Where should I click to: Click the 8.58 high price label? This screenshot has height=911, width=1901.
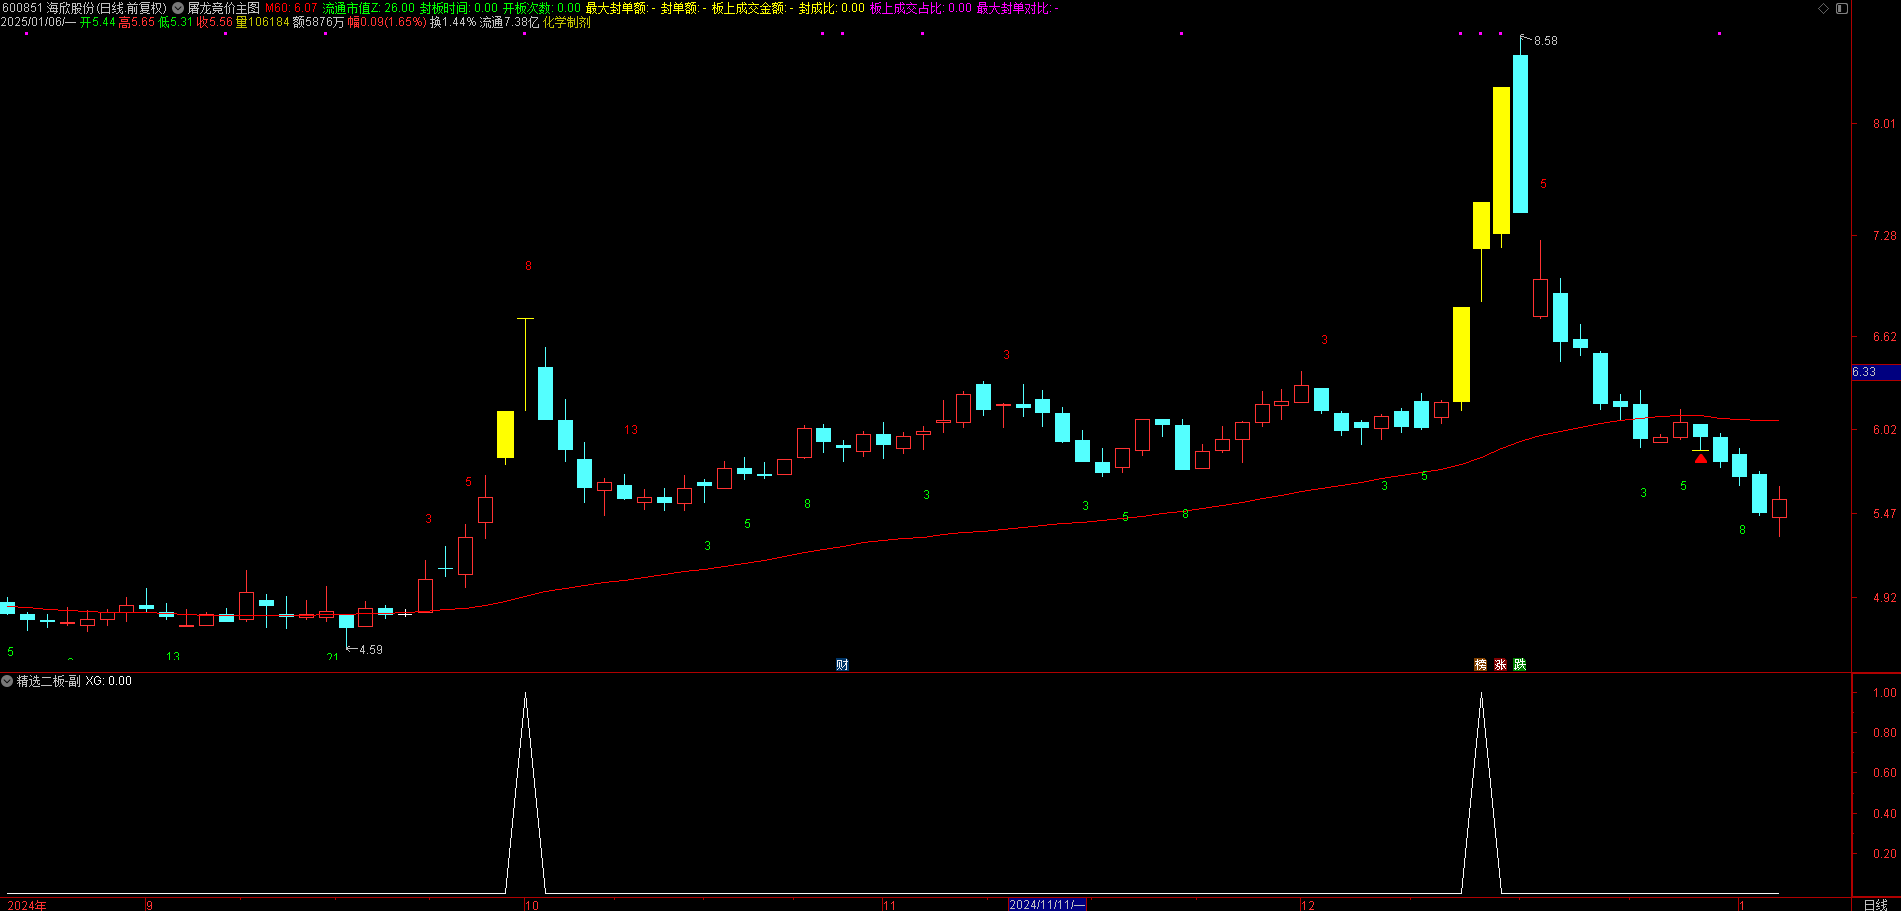point(1546,41)
